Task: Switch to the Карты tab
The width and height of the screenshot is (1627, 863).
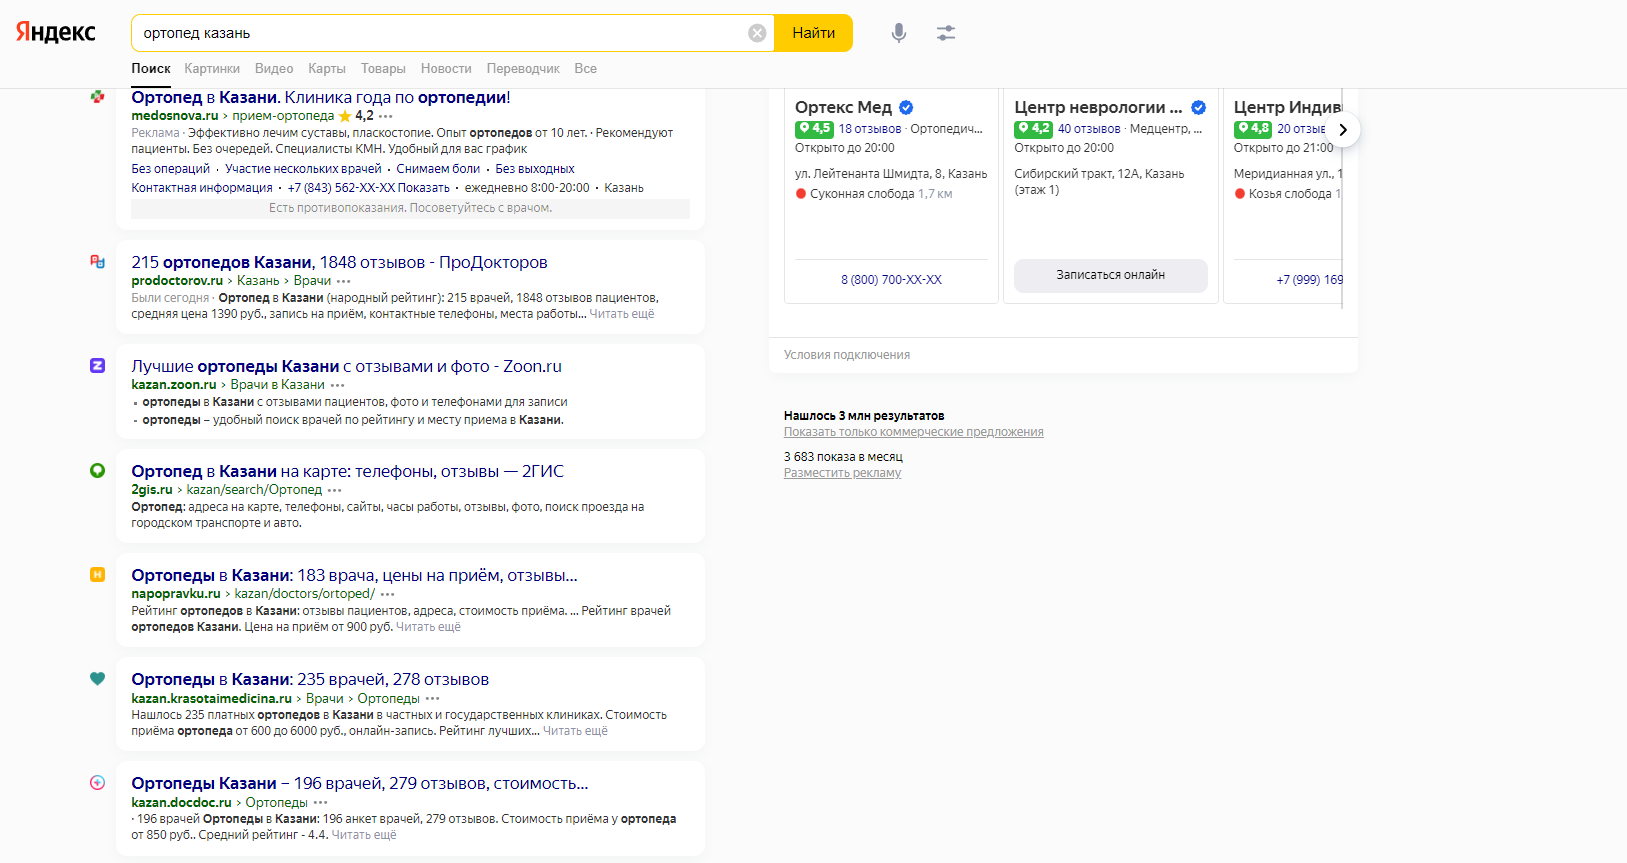Action: [327, 69]
